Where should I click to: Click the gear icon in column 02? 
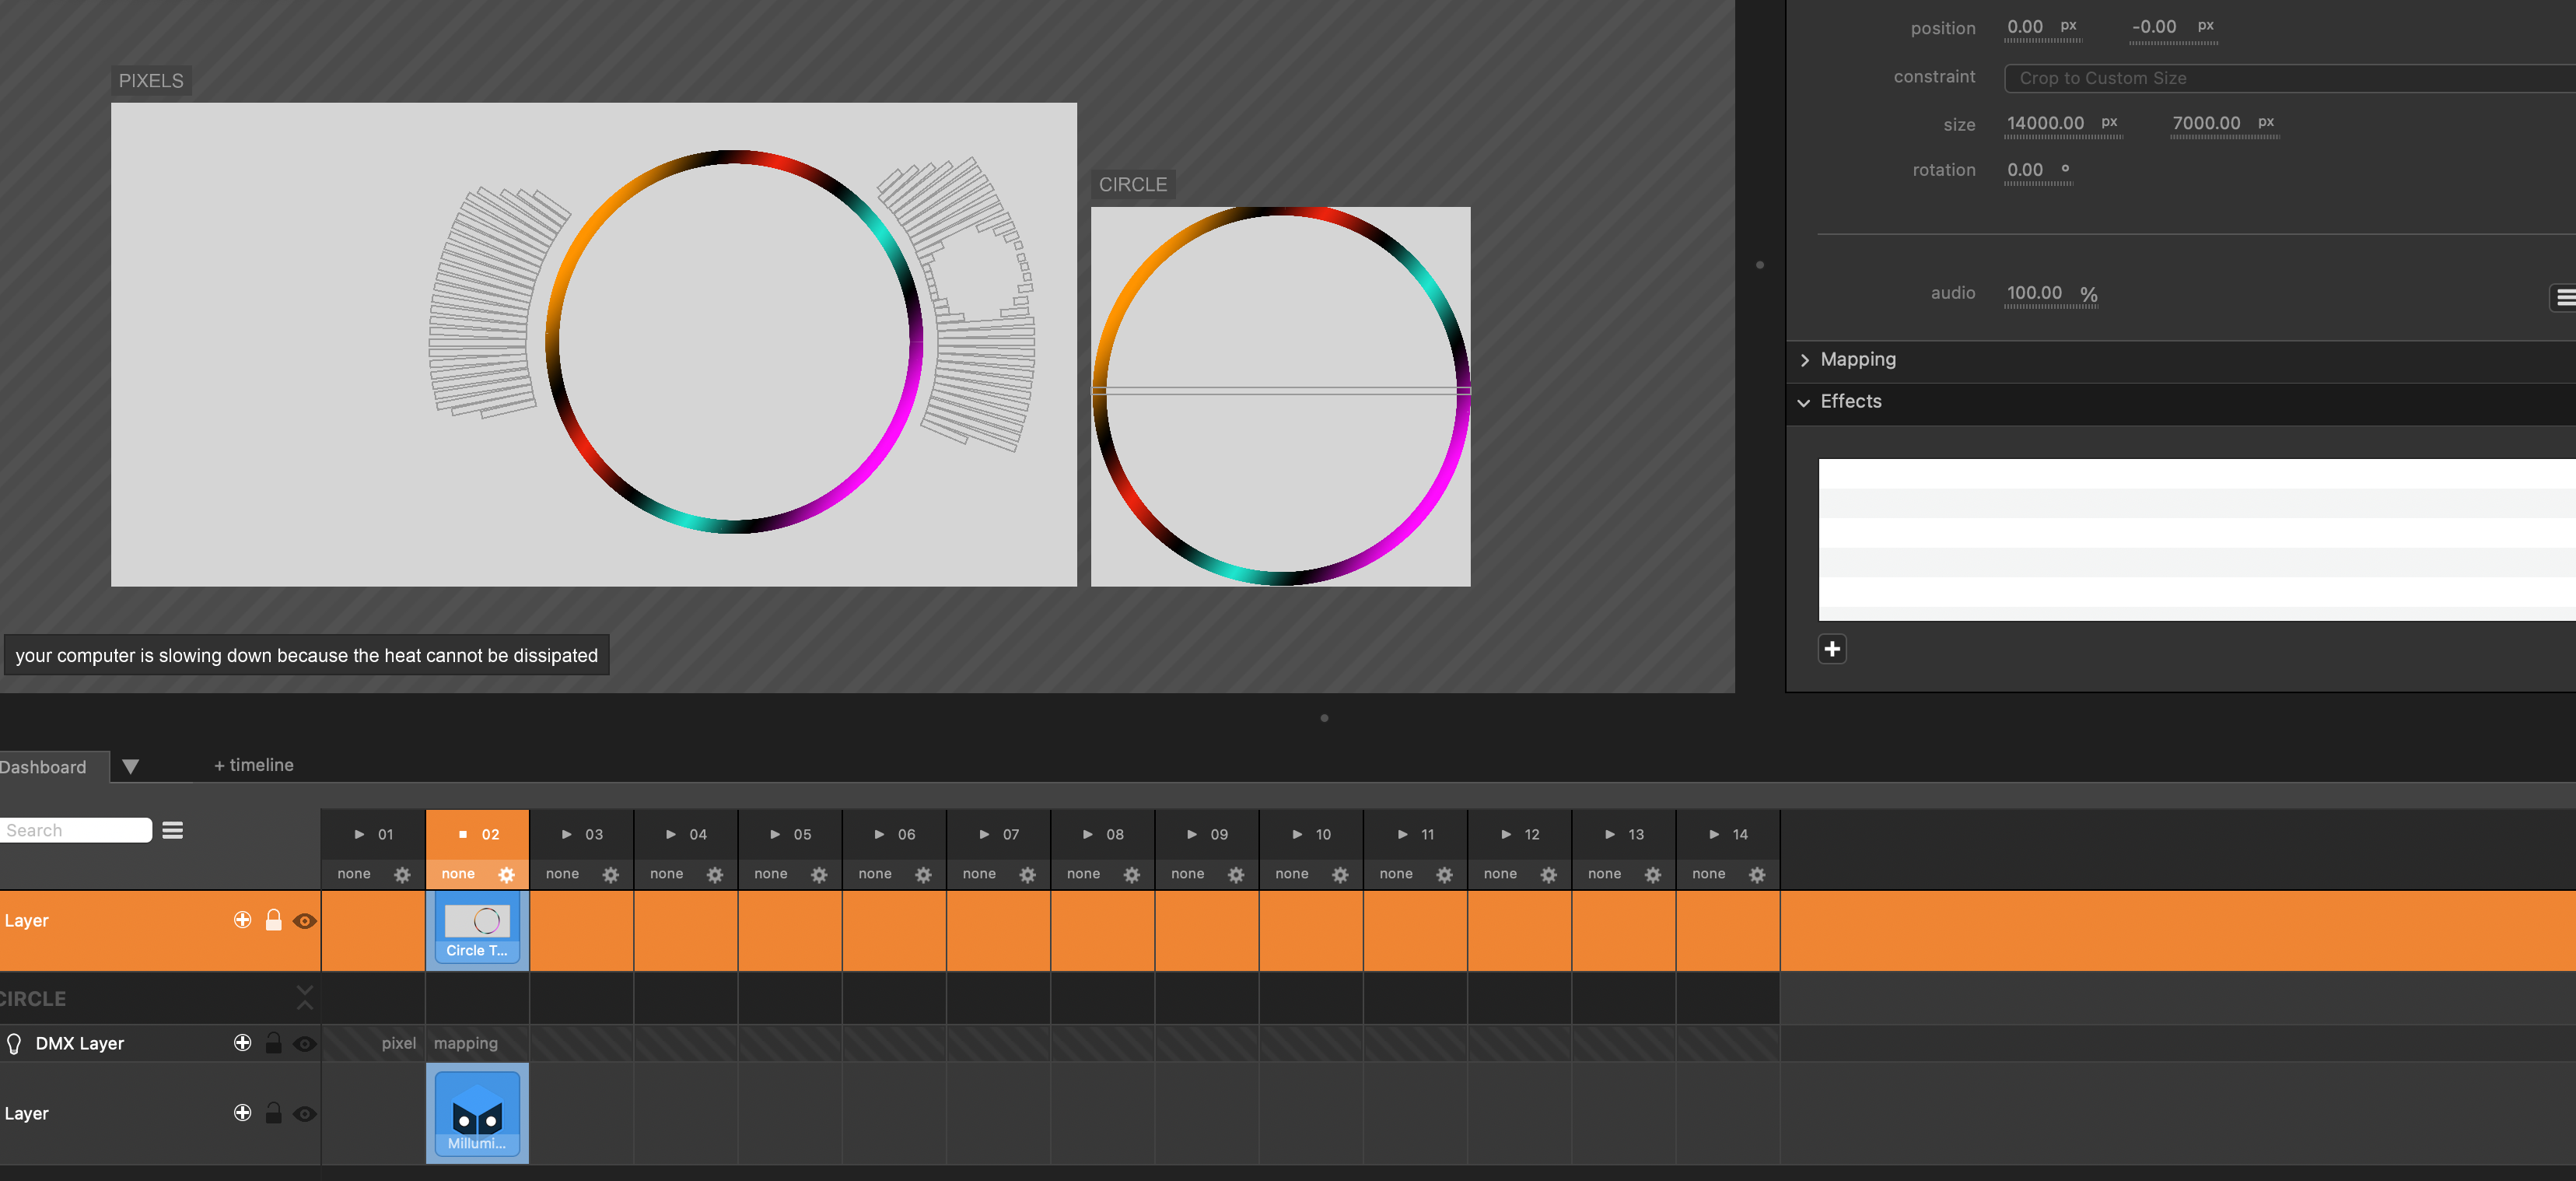pos(506,875)
